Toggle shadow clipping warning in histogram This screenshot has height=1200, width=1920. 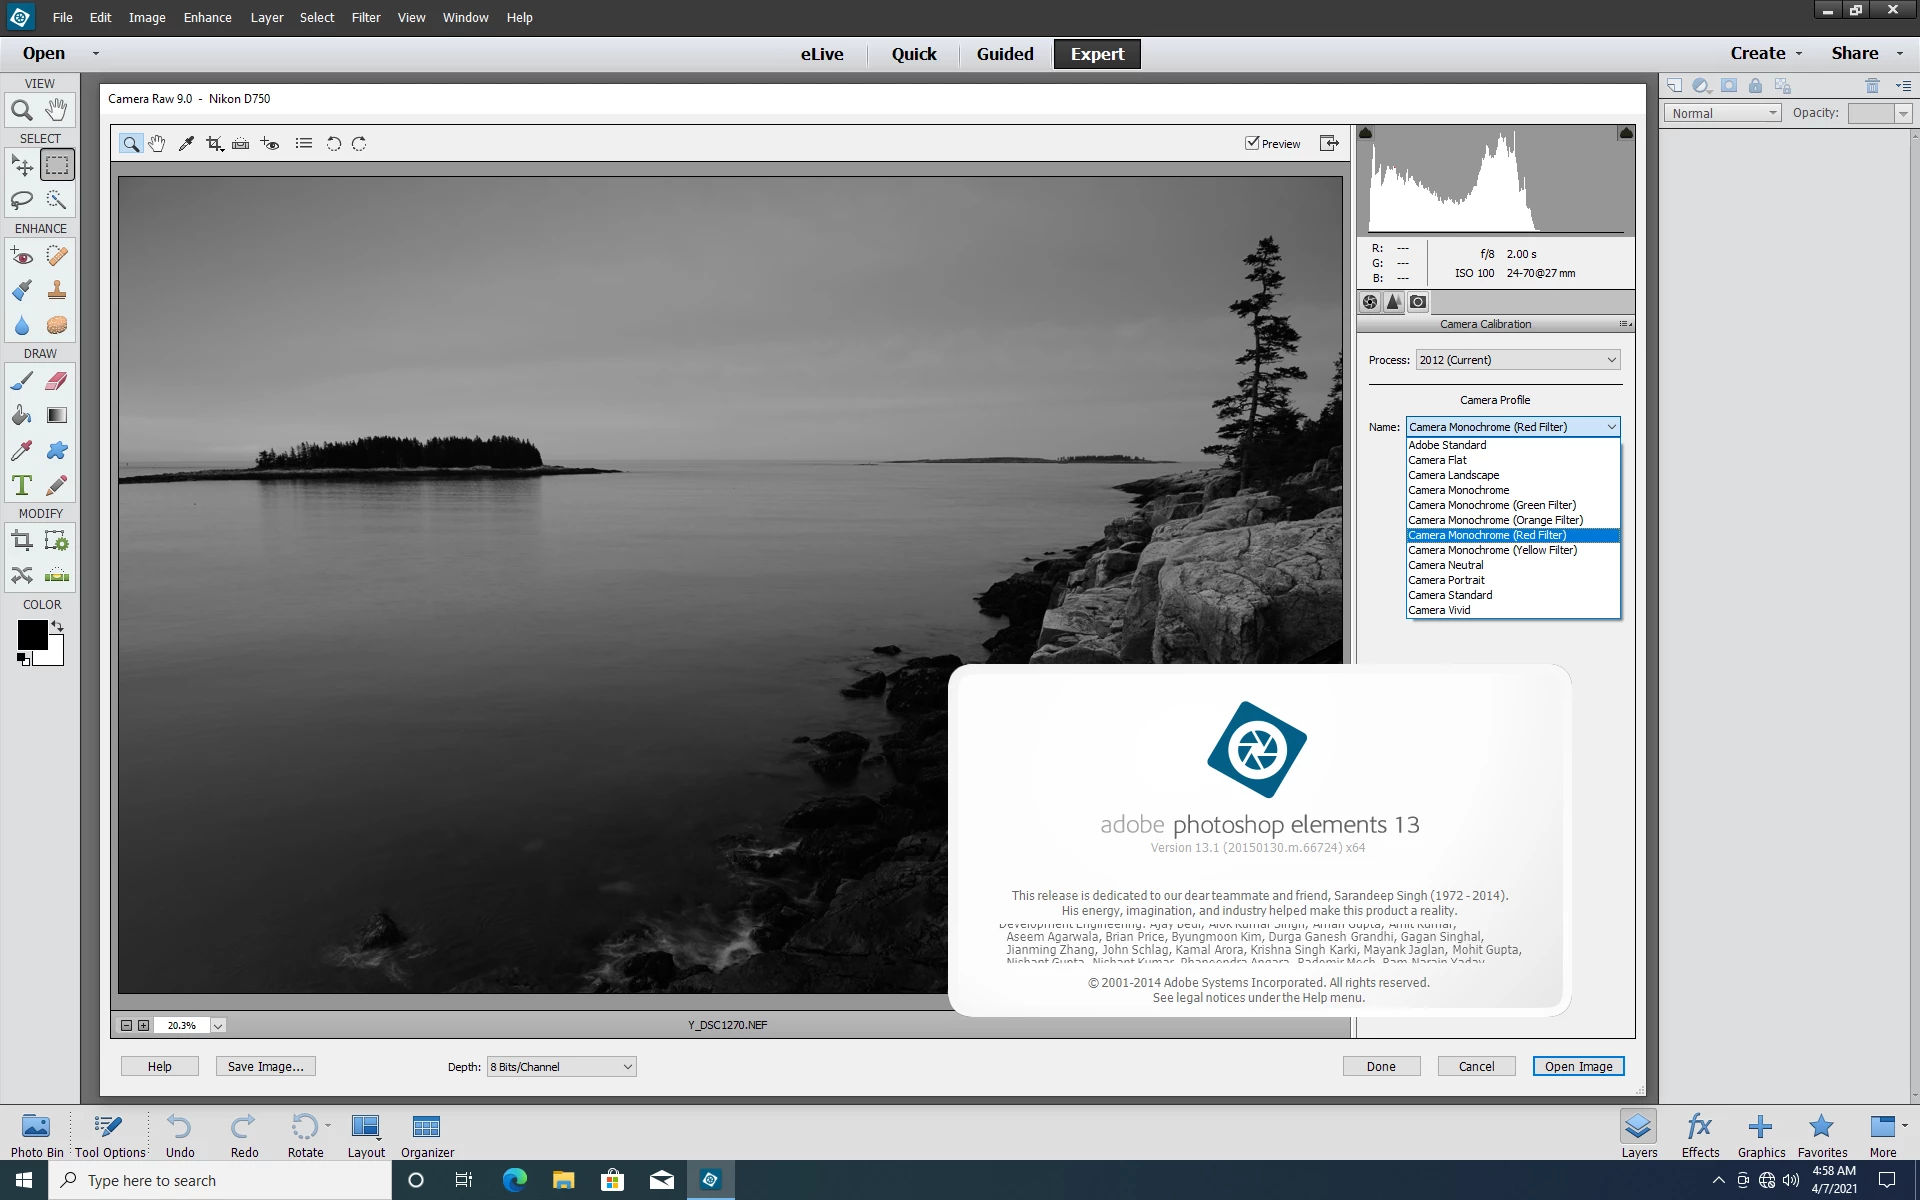1366,133
